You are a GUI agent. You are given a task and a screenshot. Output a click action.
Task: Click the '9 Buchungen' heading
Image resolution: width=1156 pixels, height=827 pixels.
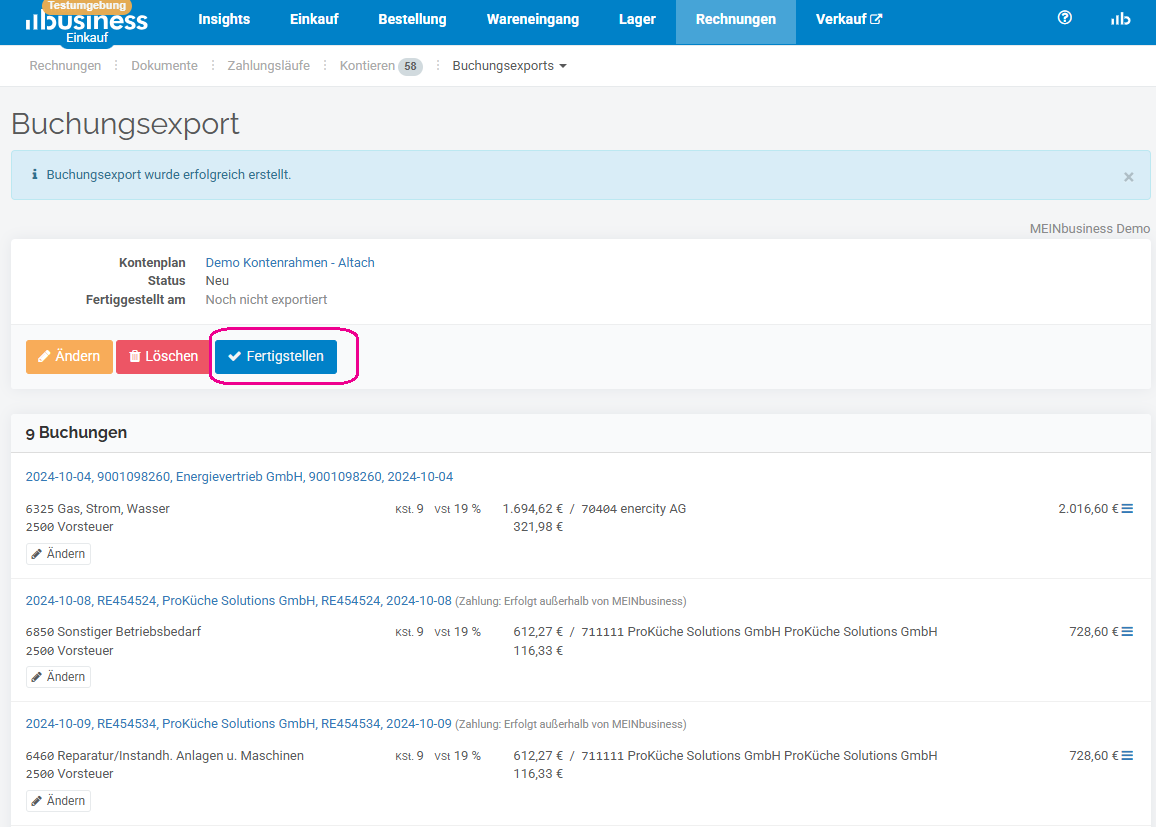click(x=76, y=433)
